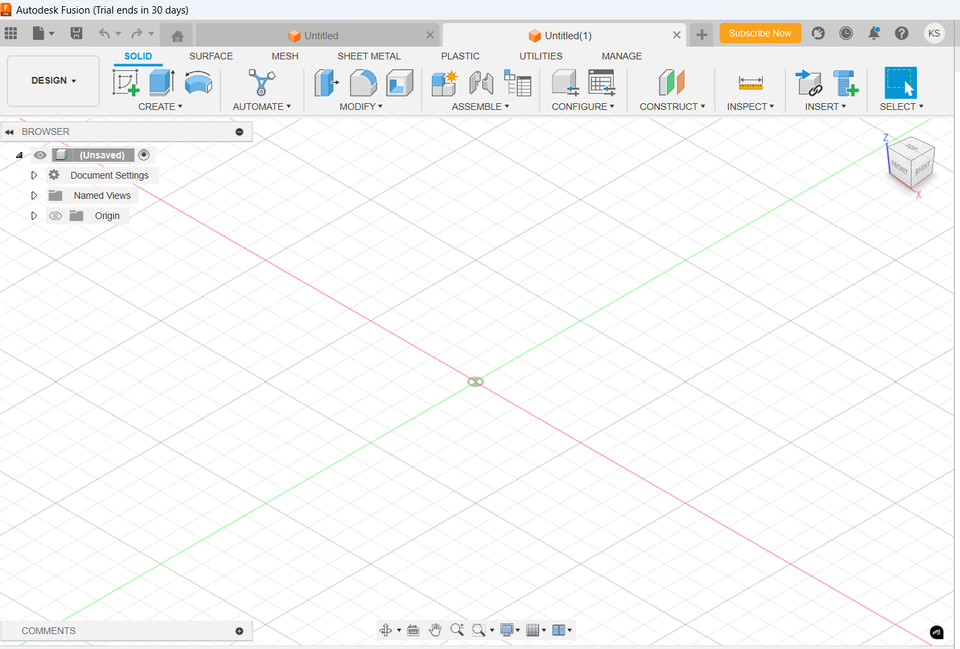Switch to the SHEET METAL tab
Image resolution: width=960 pixels, height=649 pixels.
tap(369, 56)
